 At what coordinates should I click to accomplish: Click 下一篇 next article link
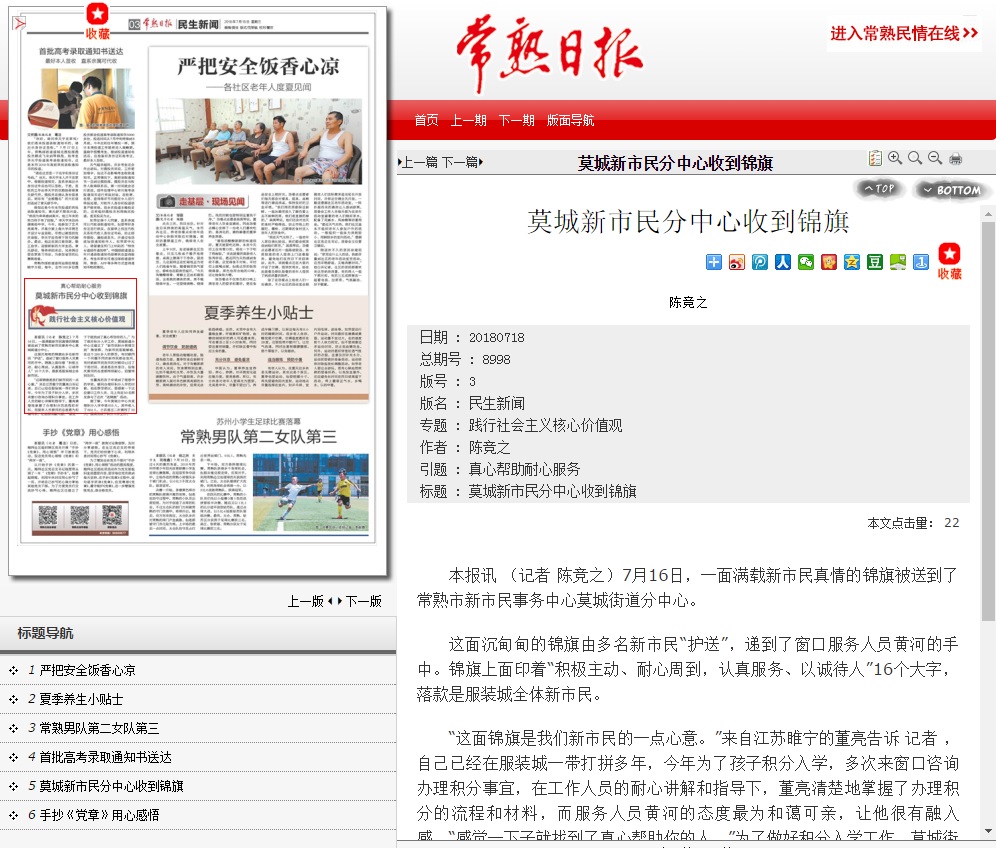[462, 163]
